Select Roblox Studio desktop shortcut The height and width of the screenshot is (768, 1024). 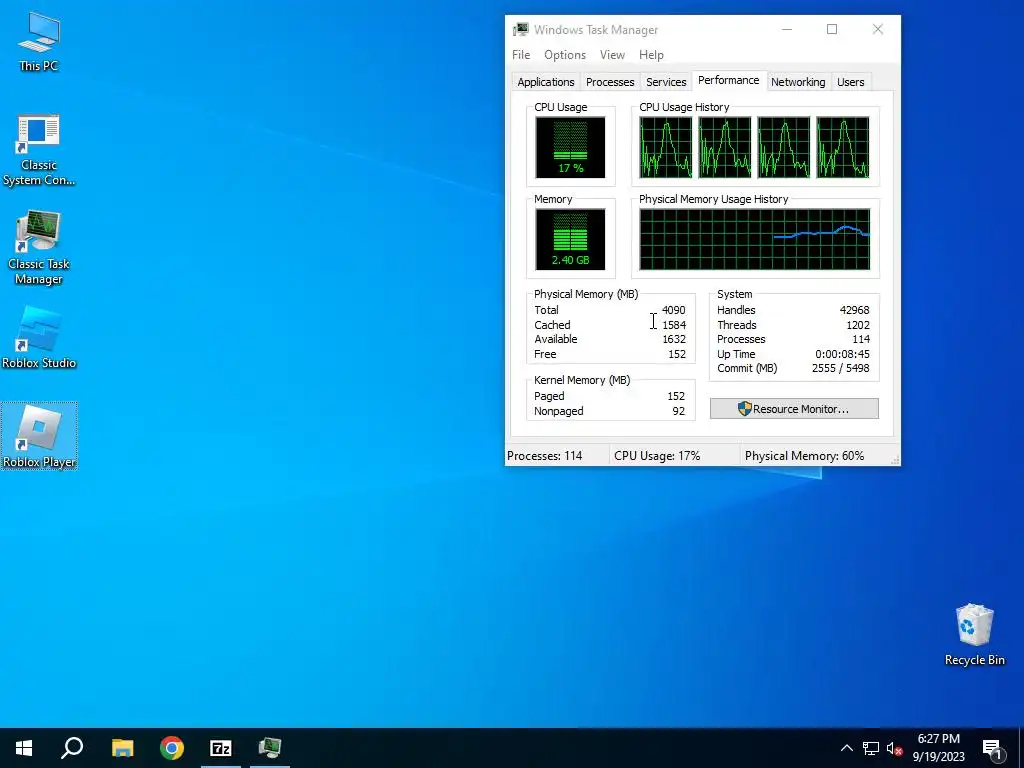click(x=39, y=338)
